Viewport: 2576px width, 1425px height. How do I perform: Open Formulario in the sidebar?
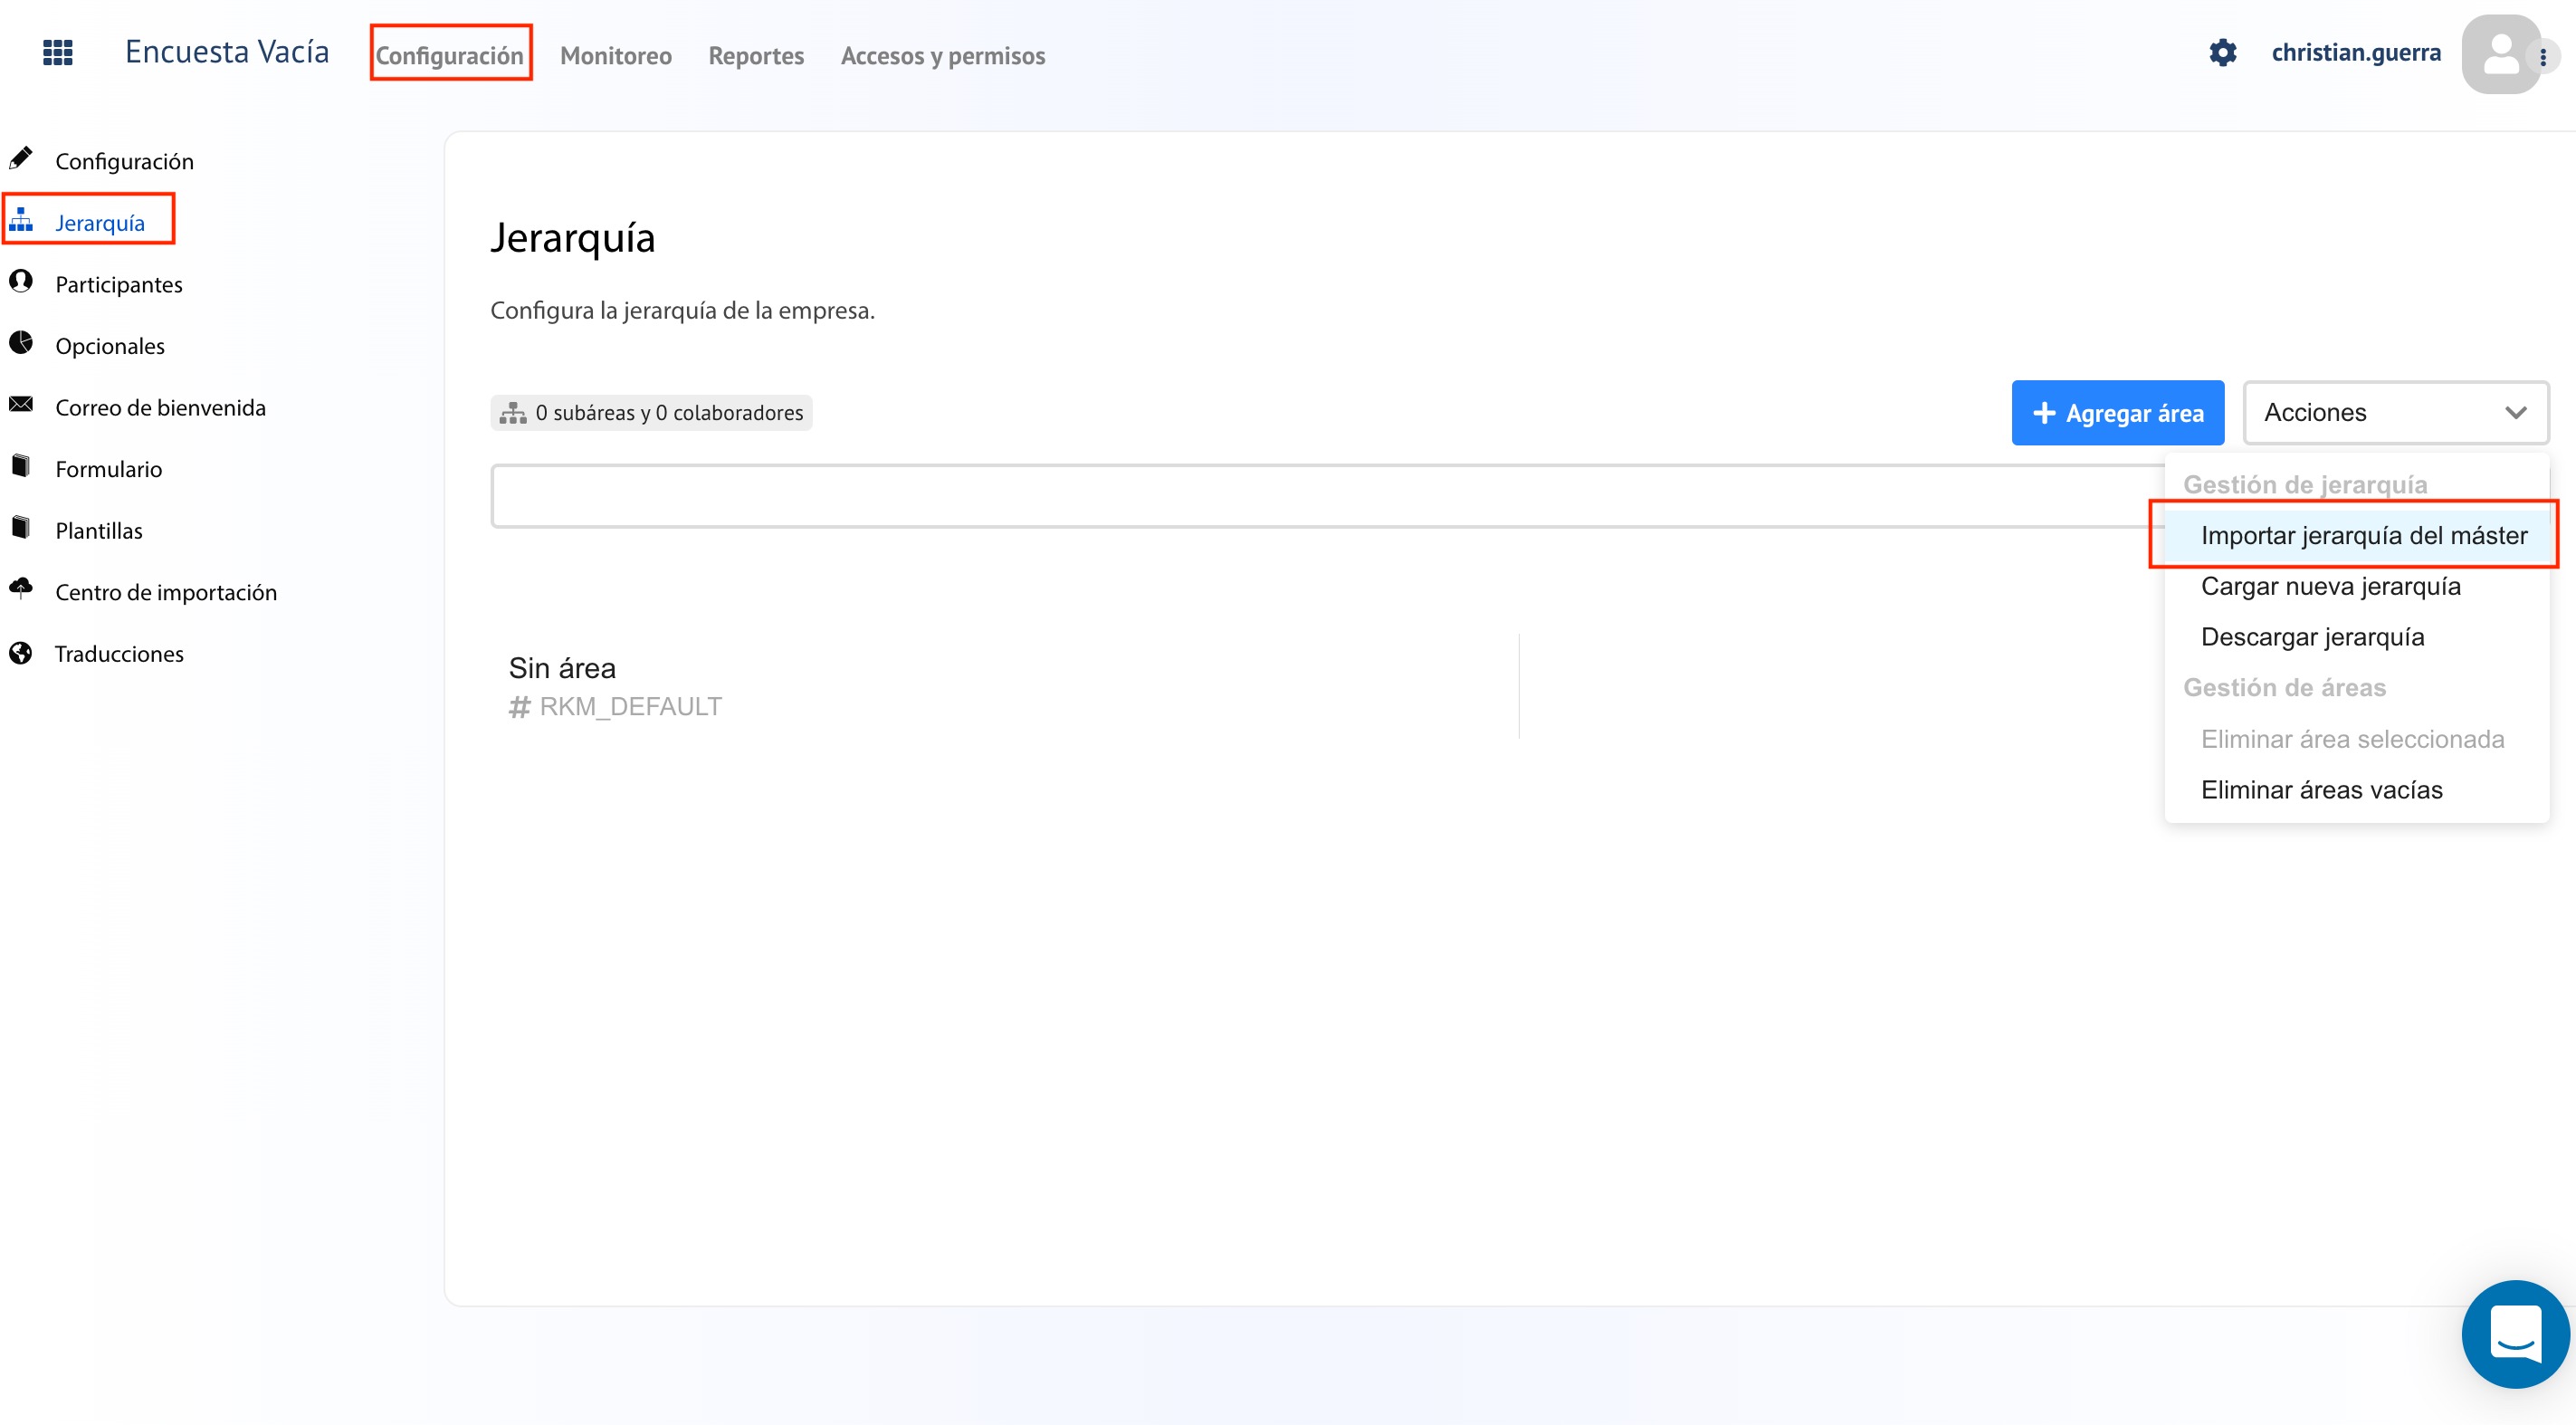click(108, 469)
